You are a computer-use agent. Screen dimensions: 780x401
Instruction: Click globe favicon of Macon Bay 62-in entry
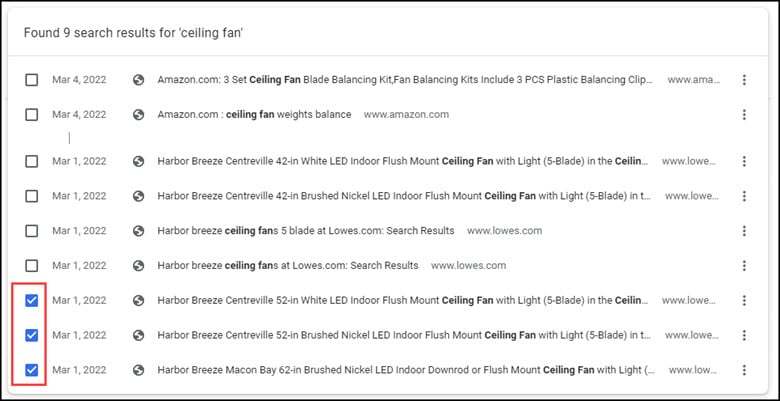(138, 370)
